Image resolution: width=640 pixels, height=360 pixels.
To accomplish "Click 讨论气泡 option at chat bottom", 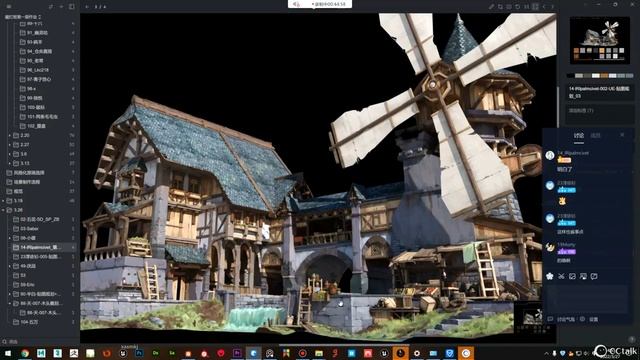I will tap(566, 320).
